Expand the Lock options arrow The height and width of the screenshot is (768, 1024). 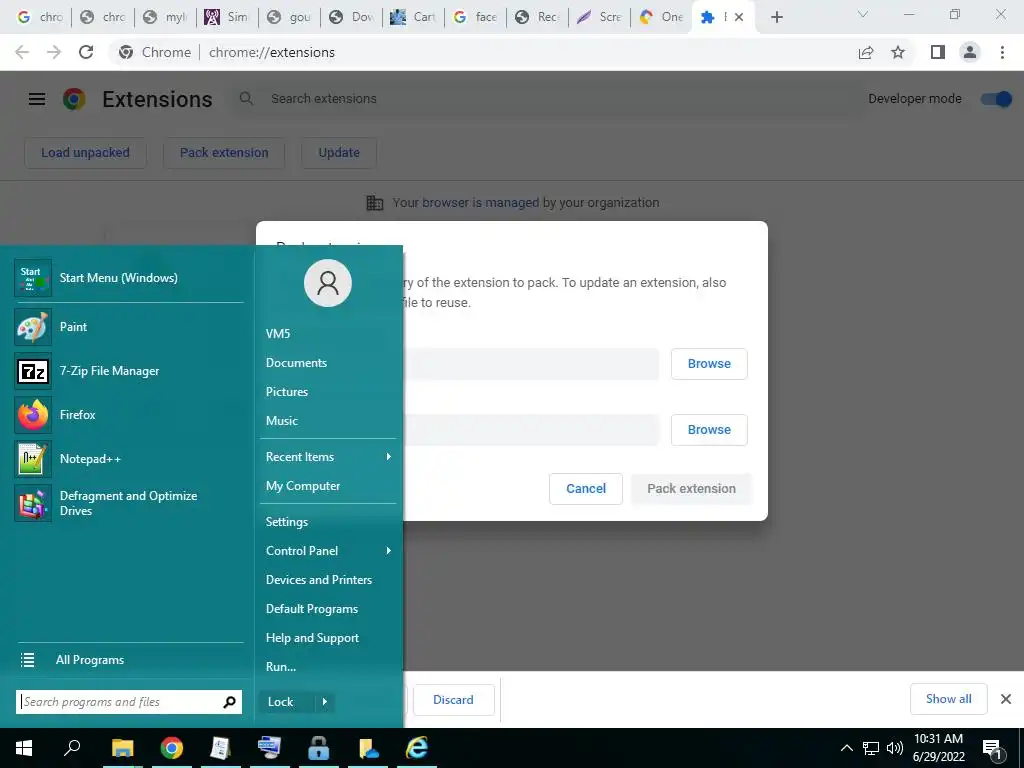click(x=325, y=702)
